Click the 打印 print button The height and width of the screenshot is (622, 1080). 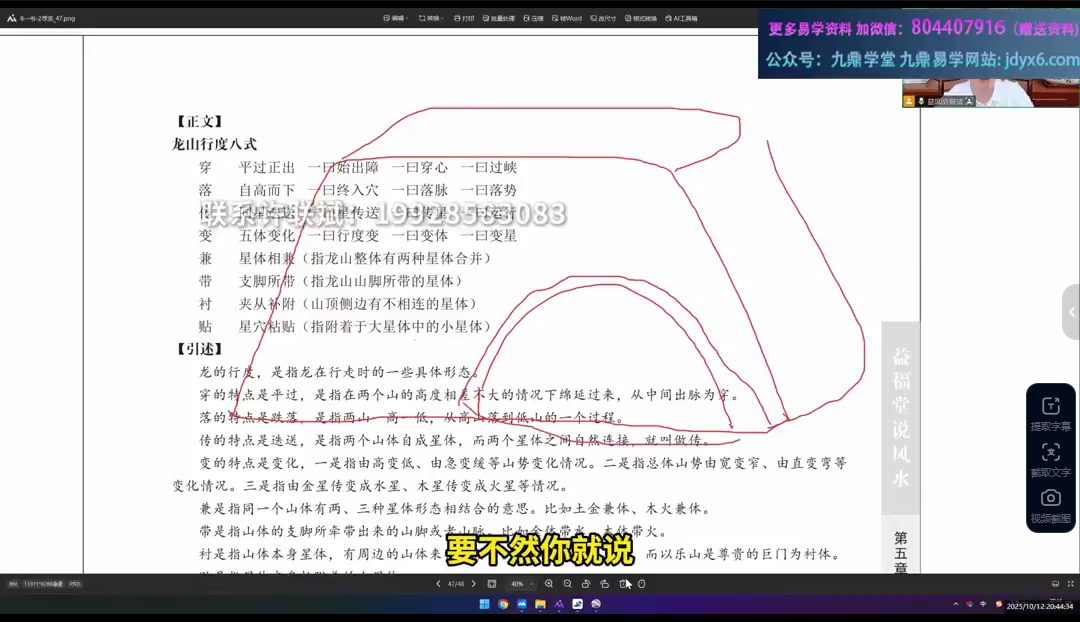pos(464,18)
